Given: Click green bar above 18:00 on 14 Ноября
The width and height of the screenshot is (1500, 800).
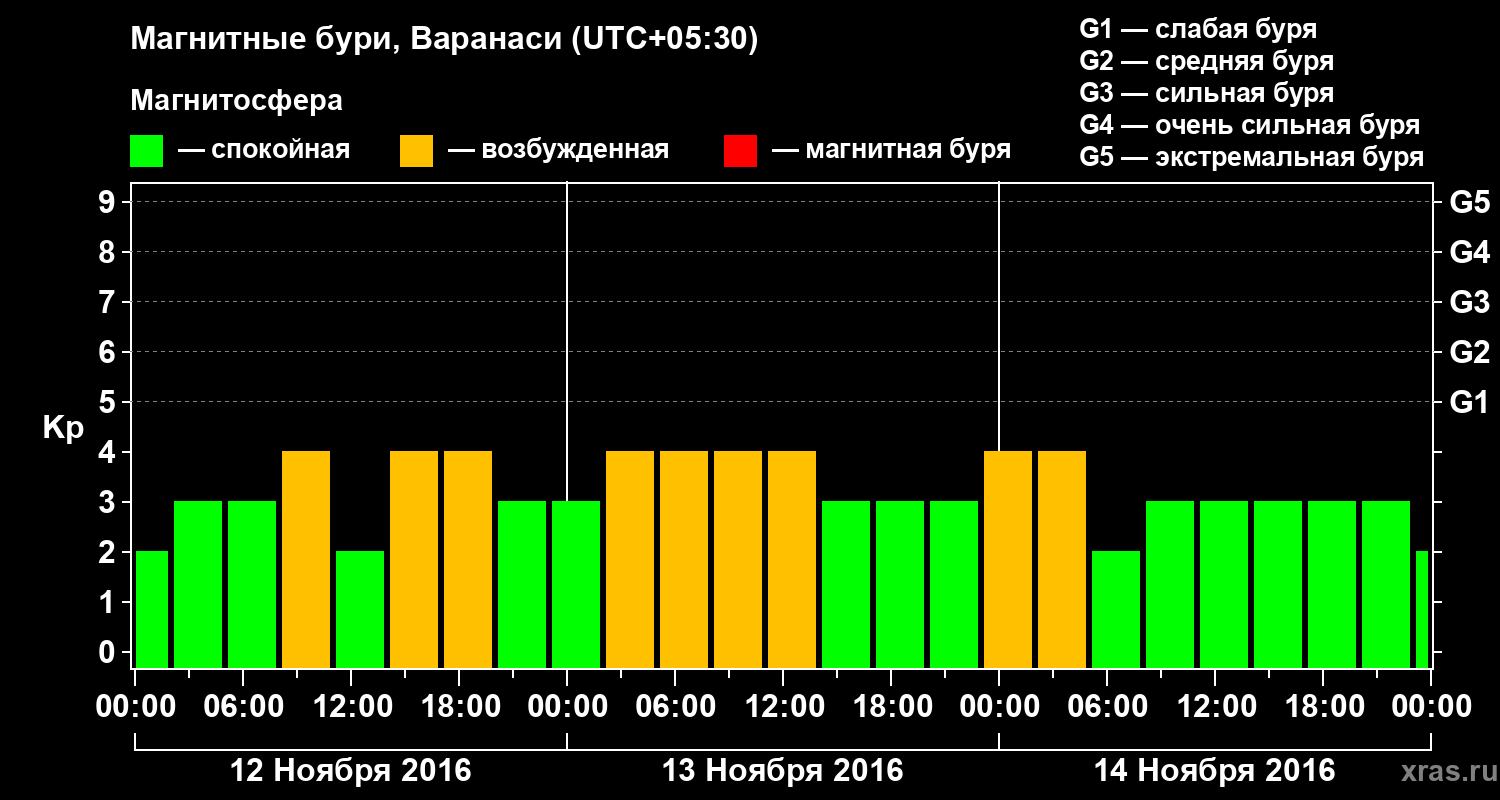Looking at the screenshot, I should (1332, 584).
